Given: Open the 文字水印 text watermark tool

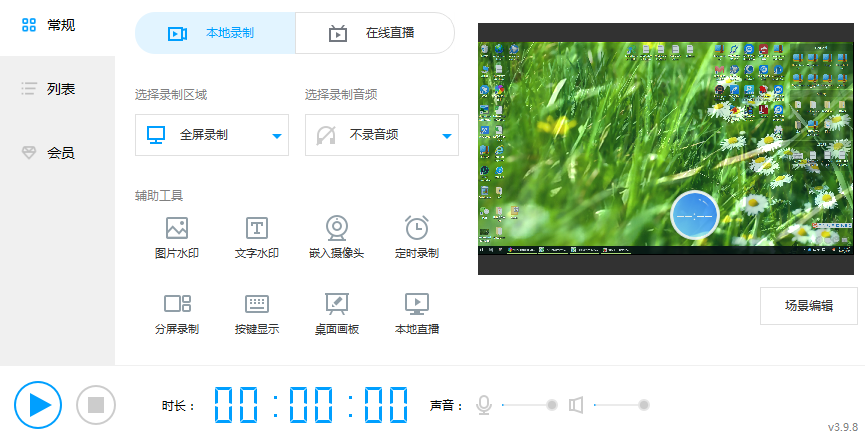Looking at the screenshot, I should point(257,238).
